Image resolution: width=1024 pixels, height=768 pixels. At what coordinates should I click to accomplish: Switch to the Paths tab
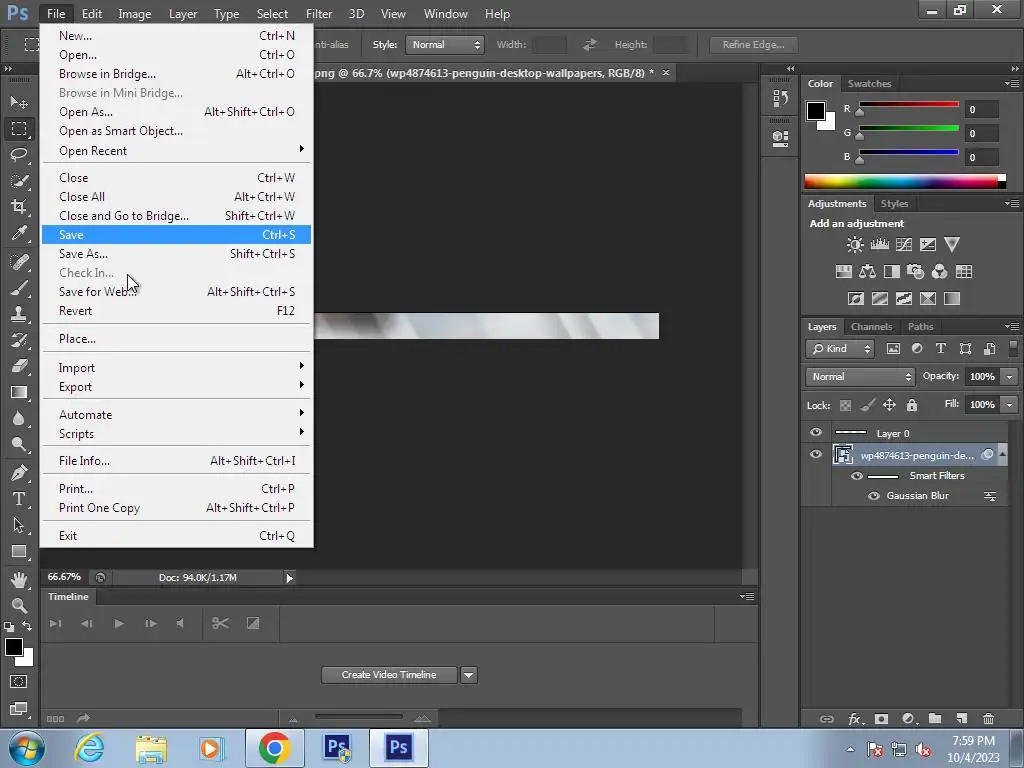(x=920, y=327)
